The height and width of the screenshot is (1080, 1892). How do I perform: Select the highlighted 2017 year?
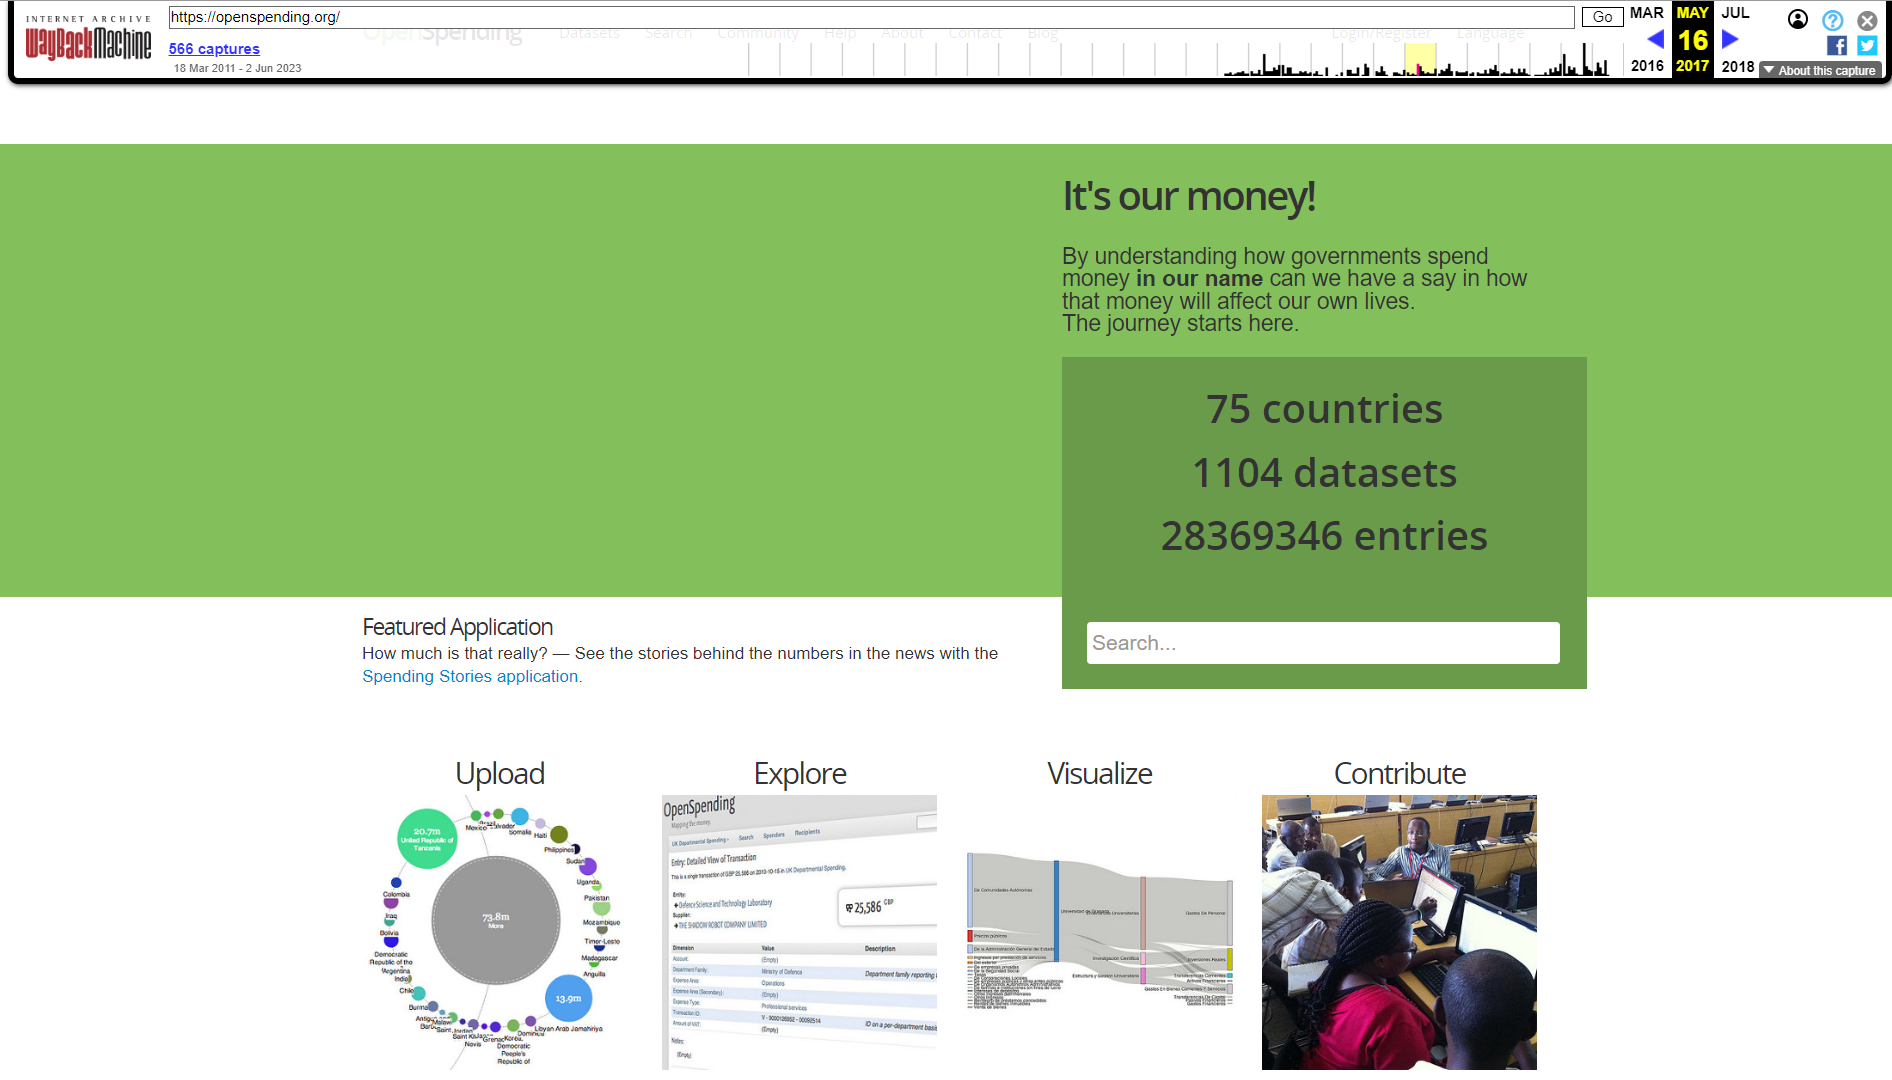click(x=1692, y=66)
